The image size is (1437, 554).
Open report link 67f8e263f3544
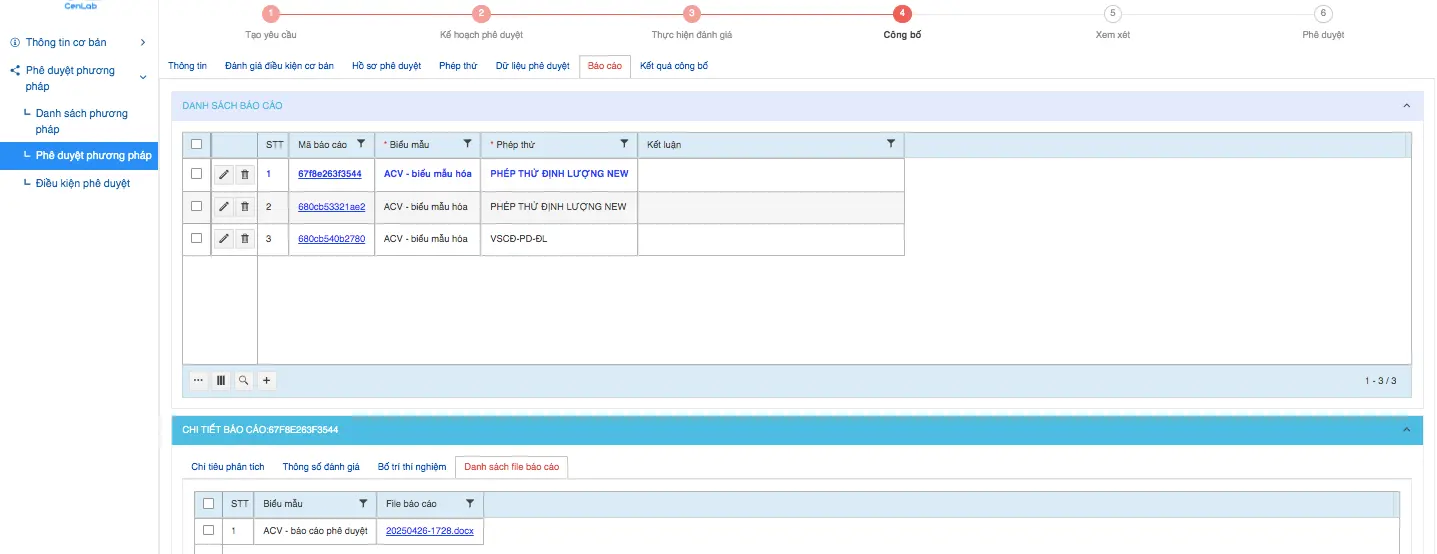[330, 174]
